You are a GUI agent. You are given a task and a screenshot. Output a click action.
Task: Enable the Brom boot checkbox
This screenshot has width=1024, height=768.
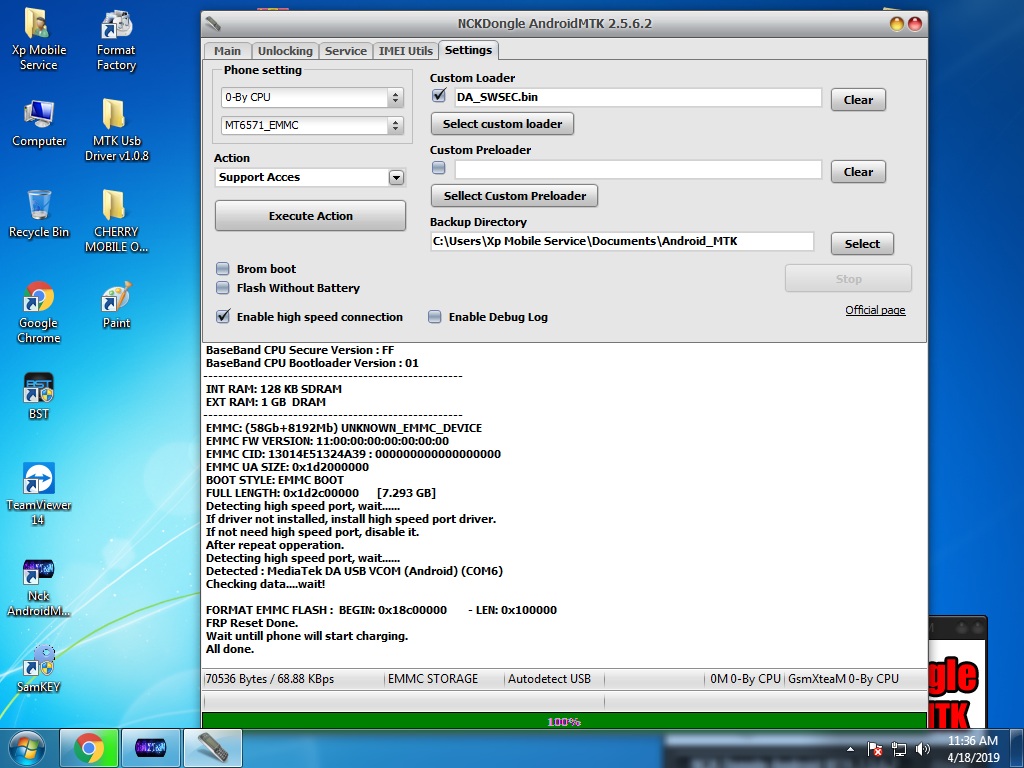[x=223, y=268]
